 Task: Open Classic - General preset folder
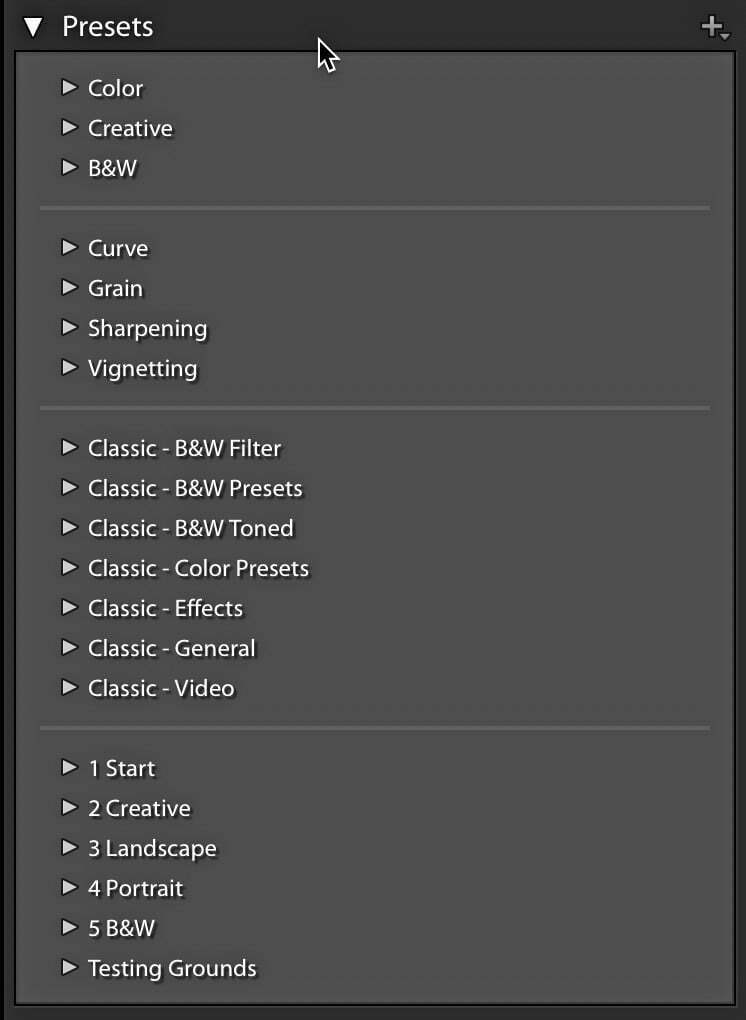171,648
